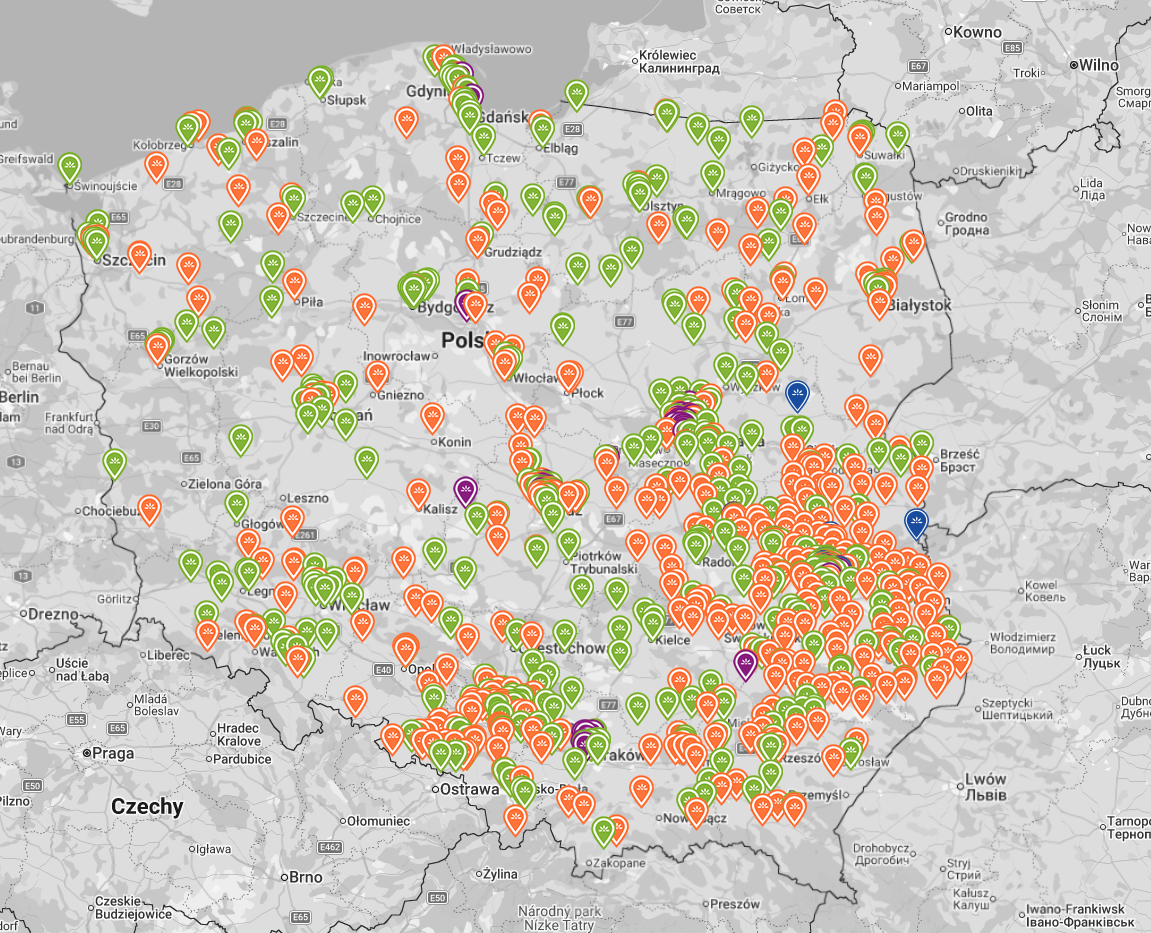Image resolution: width=1151 pixels, height=933 pixels.
Task: Click the Lwów city label
Action: pyautogui.click(x=985, y=786)
